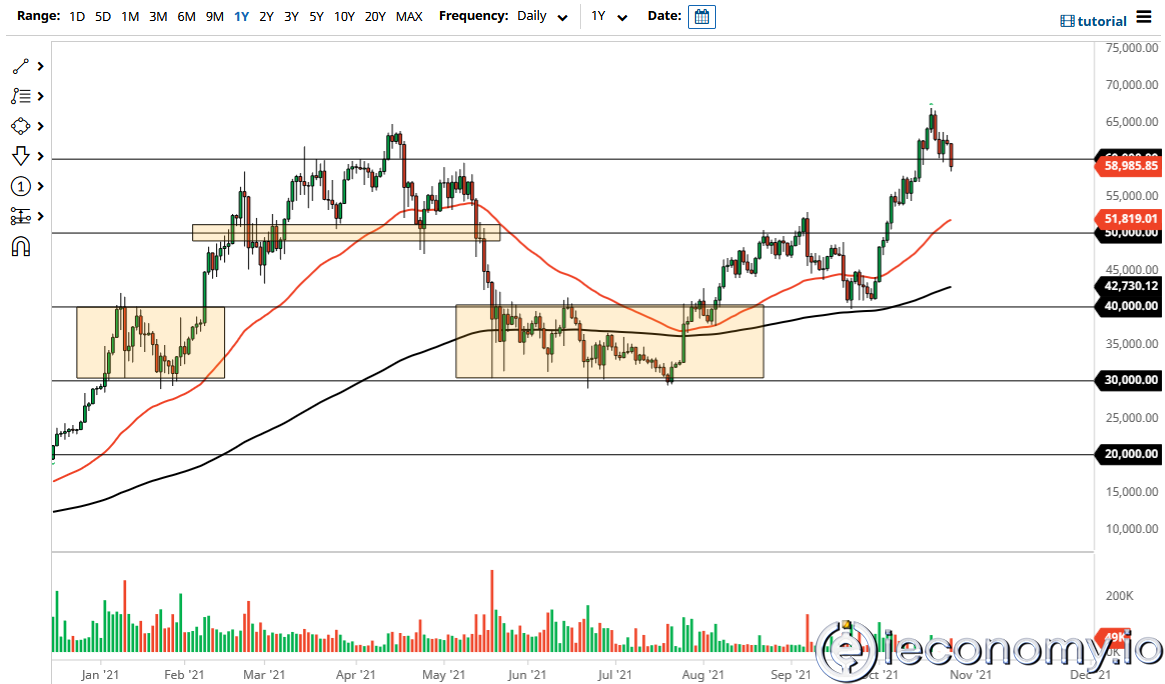
Task: Switch the range to 1D
Action: click(x=77, y=17)
